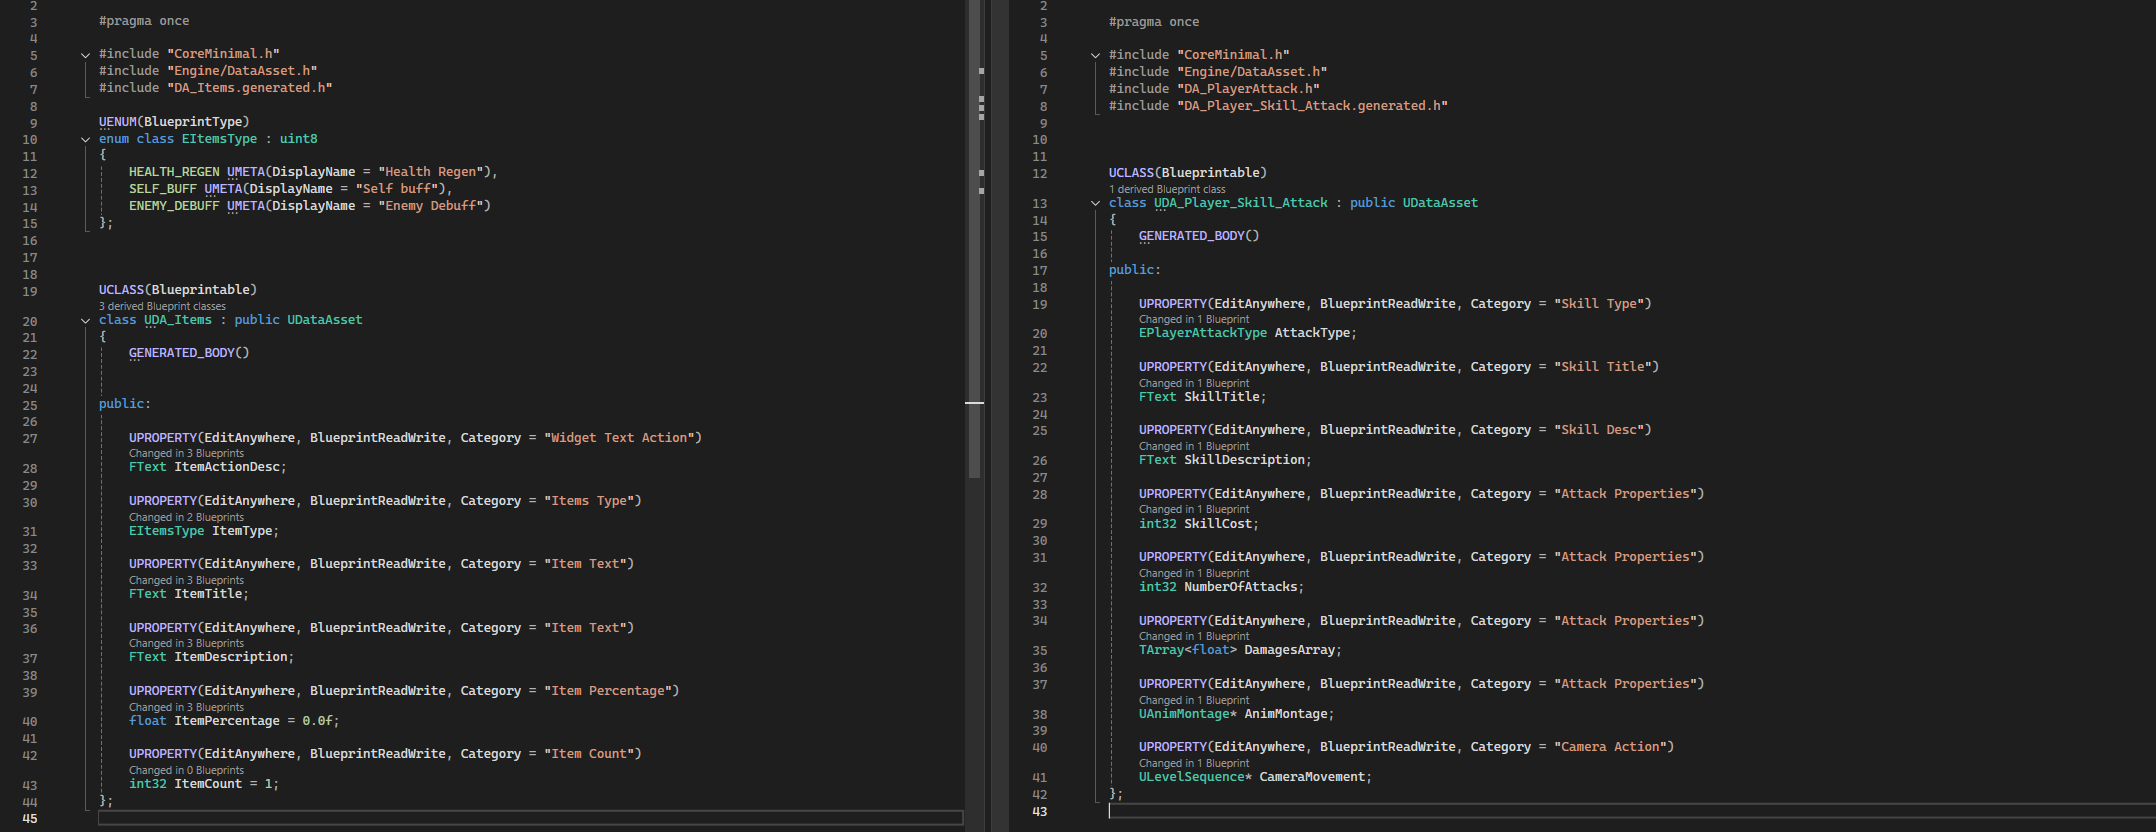Click the "DA_PlayerAttack.h" include string
The image size is (2156, 832).
pyautogui.click(x=1248, y=89)
